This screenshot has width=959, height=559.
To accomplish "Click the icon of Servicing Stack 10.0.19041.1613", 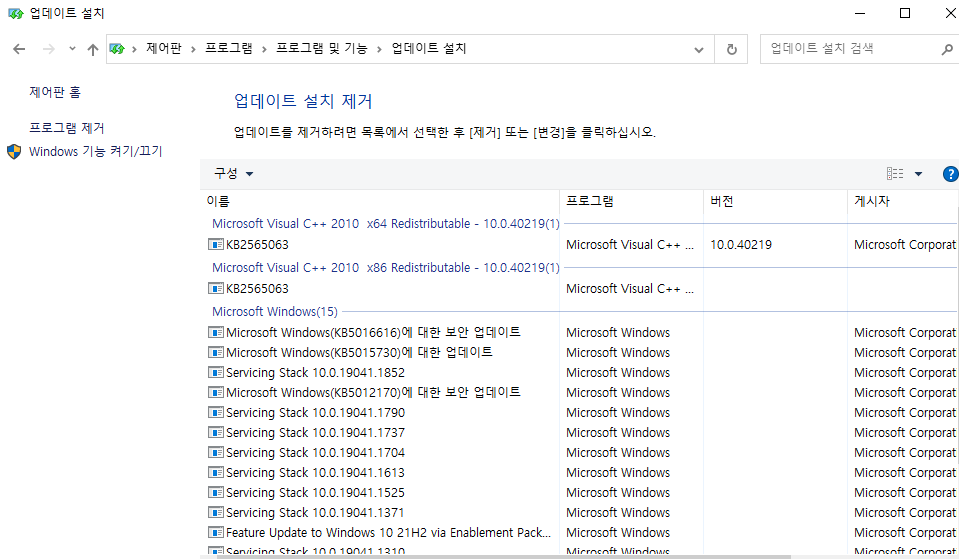I will click(215, 473).
